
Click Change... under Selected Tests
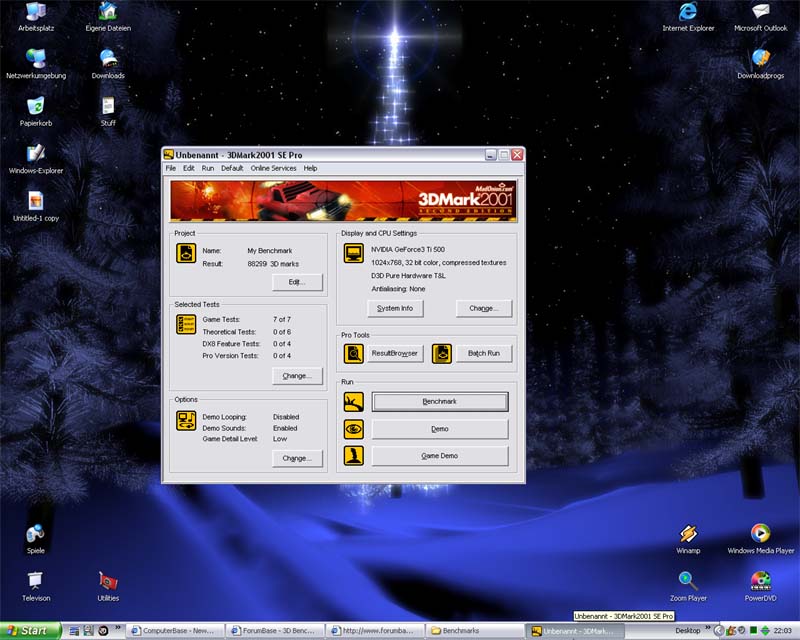pos(297,376)
